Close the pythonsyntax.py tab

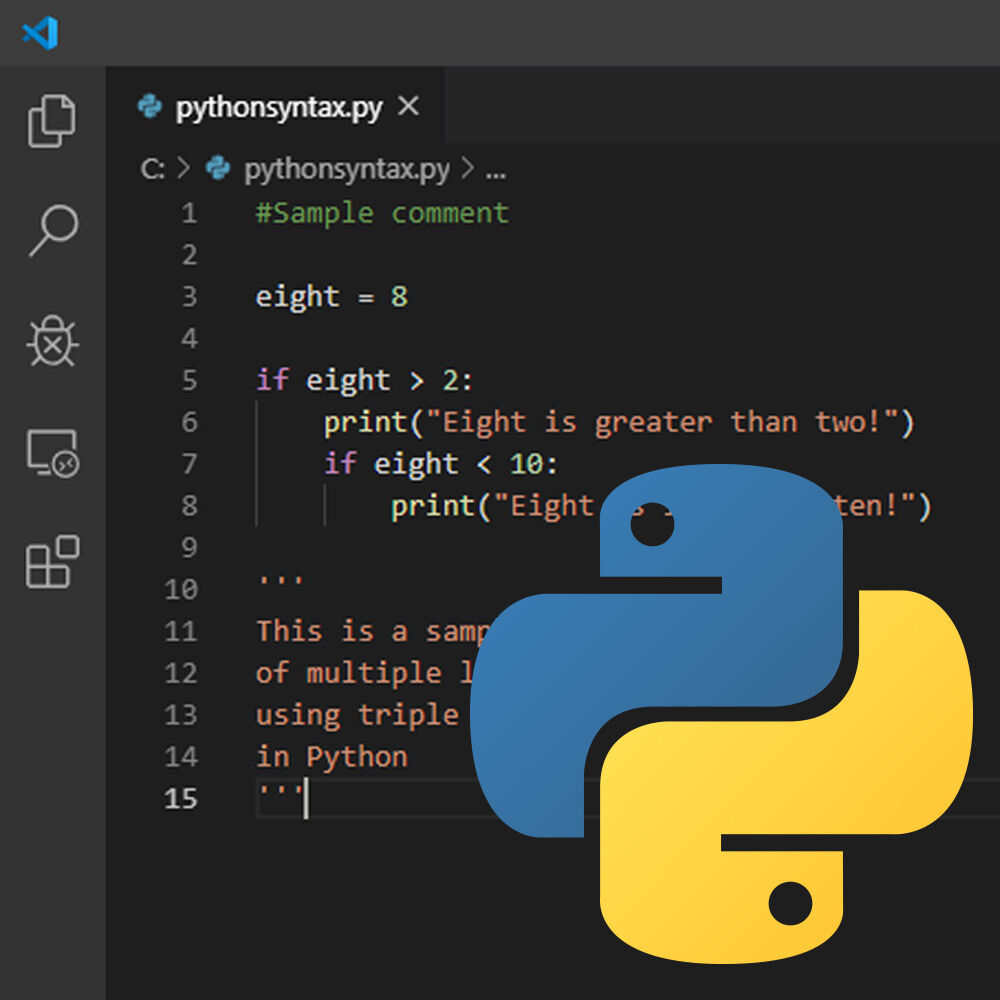point(408,105)
